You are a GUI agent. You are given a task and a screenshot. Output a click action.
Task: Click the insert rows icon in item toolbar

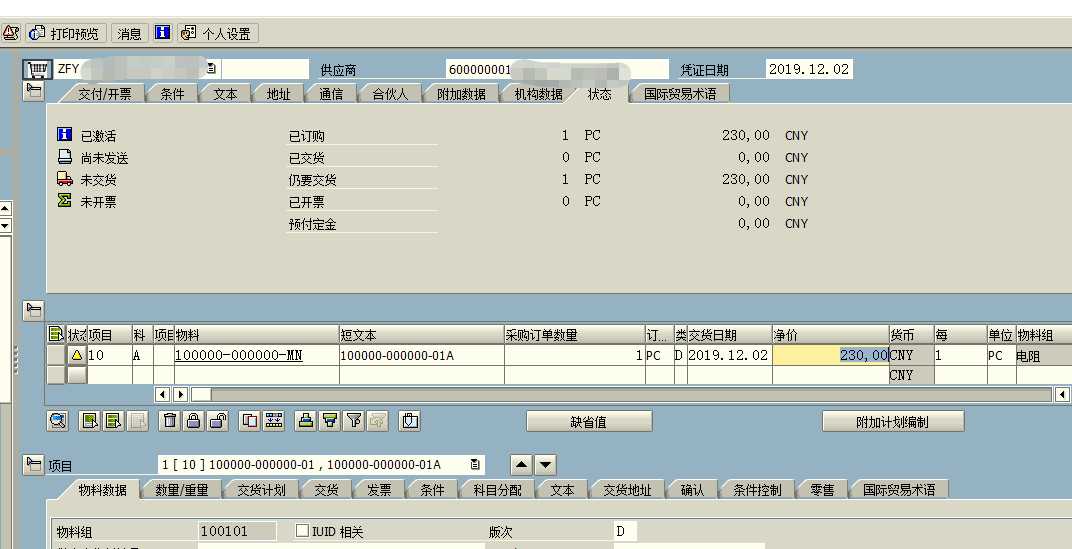tap(273, 420)
